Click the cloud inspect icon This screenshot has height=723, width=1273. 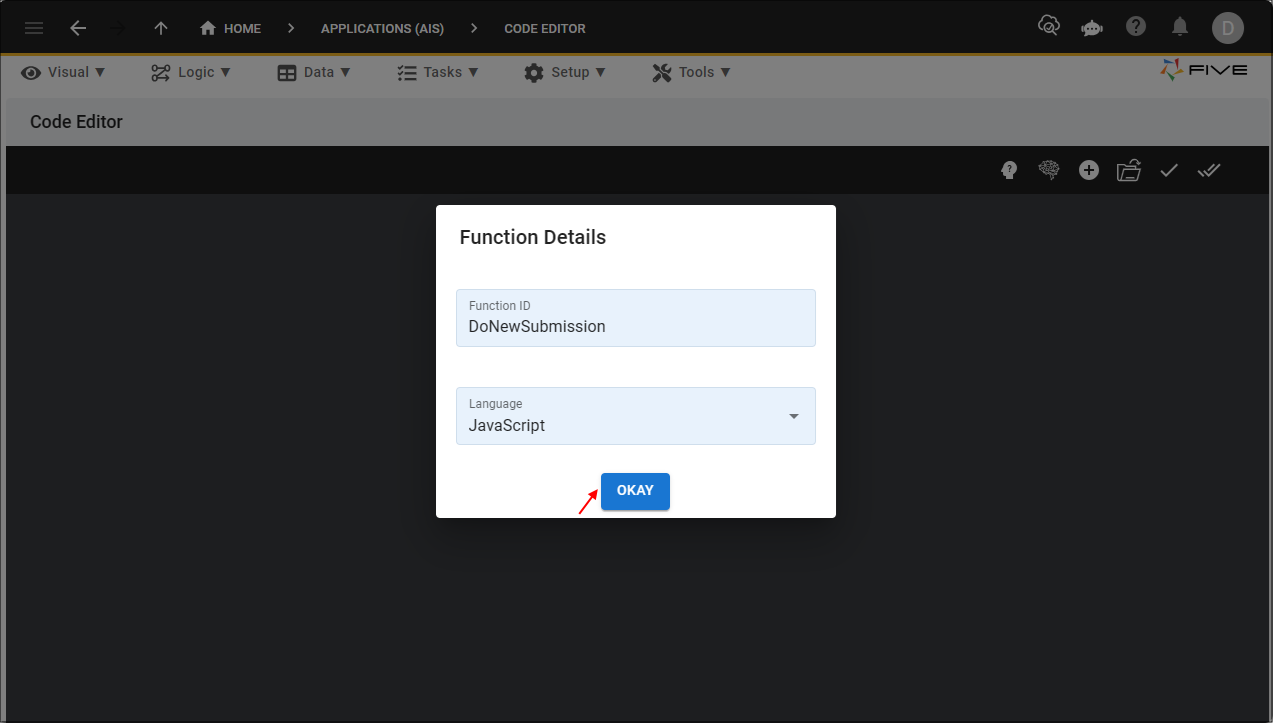pyautogui.click(x=1048, y=27)
